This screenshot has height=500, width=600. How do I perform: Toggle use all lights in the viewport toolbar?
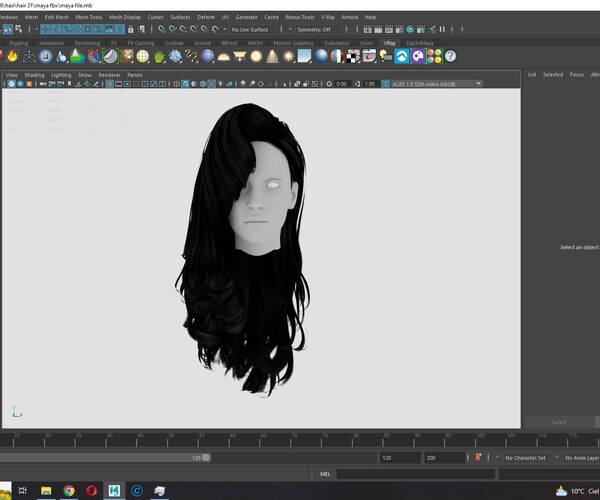(221, 84)
